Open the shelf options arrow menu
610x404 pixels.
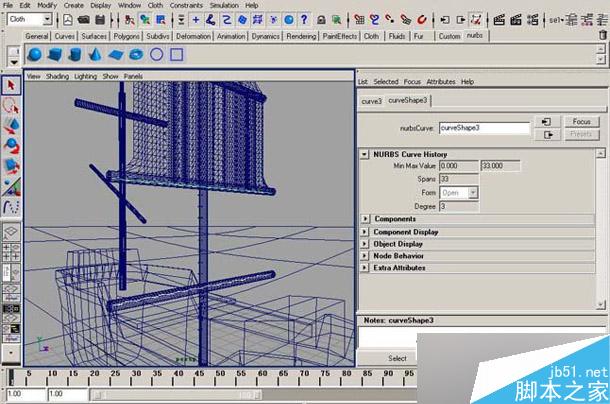[x=14, y=62]
